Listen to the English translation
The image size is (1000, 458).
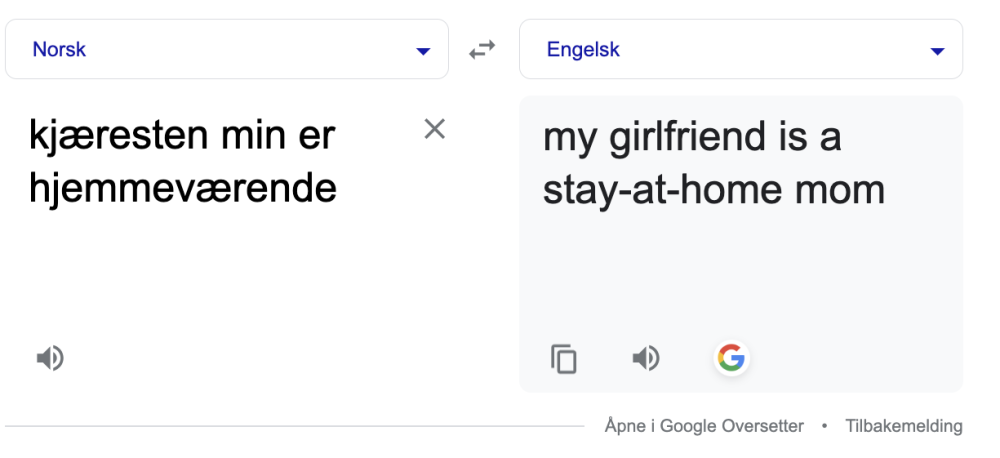646,358
